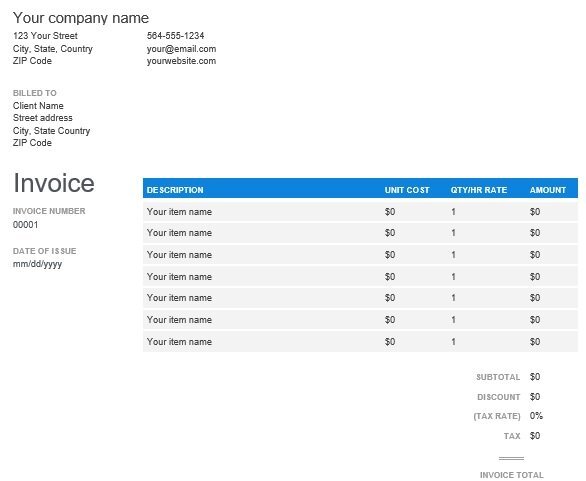Click the DESCRIPTION column header

[x=175, y=190]
